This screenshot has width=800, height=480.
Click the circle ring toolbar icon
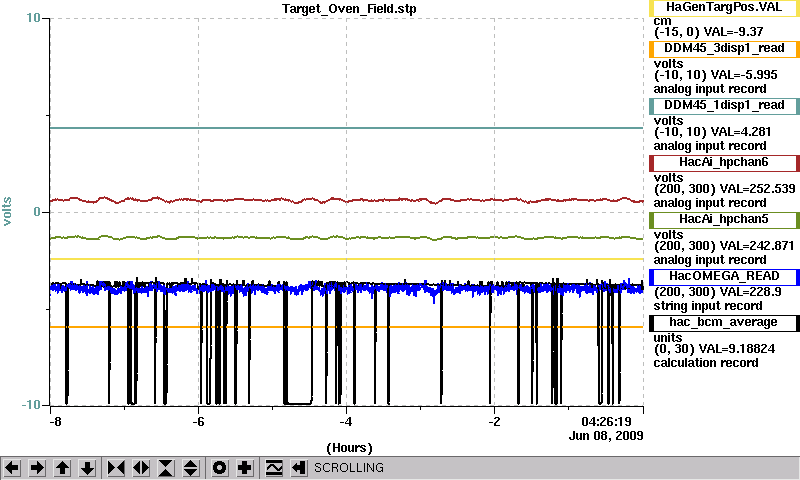click(x=220, y=468)
